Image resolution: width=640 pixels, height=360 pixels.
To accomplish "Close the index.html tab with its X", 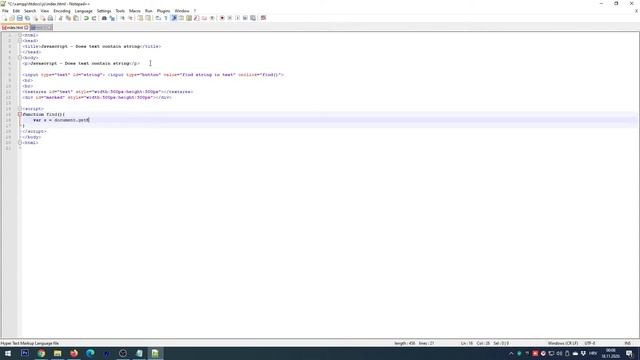I will 27,27.
